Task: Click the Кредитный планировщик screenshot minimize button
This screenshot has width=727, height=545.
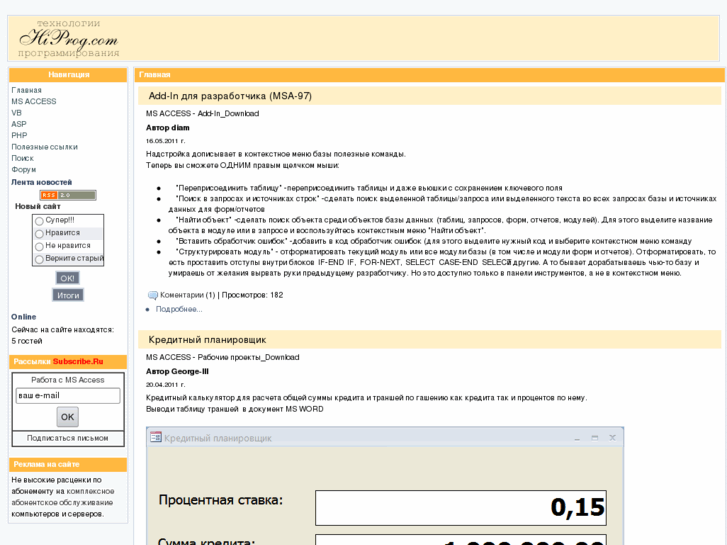Action: coord(577,438)
